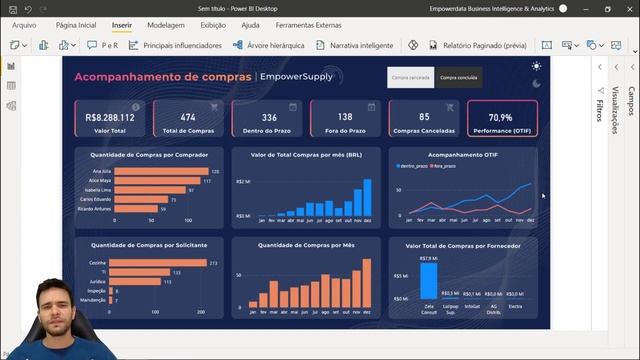
Task: Click the Ana Júlia bar in Comprador chart
Action: coord(162,171)
